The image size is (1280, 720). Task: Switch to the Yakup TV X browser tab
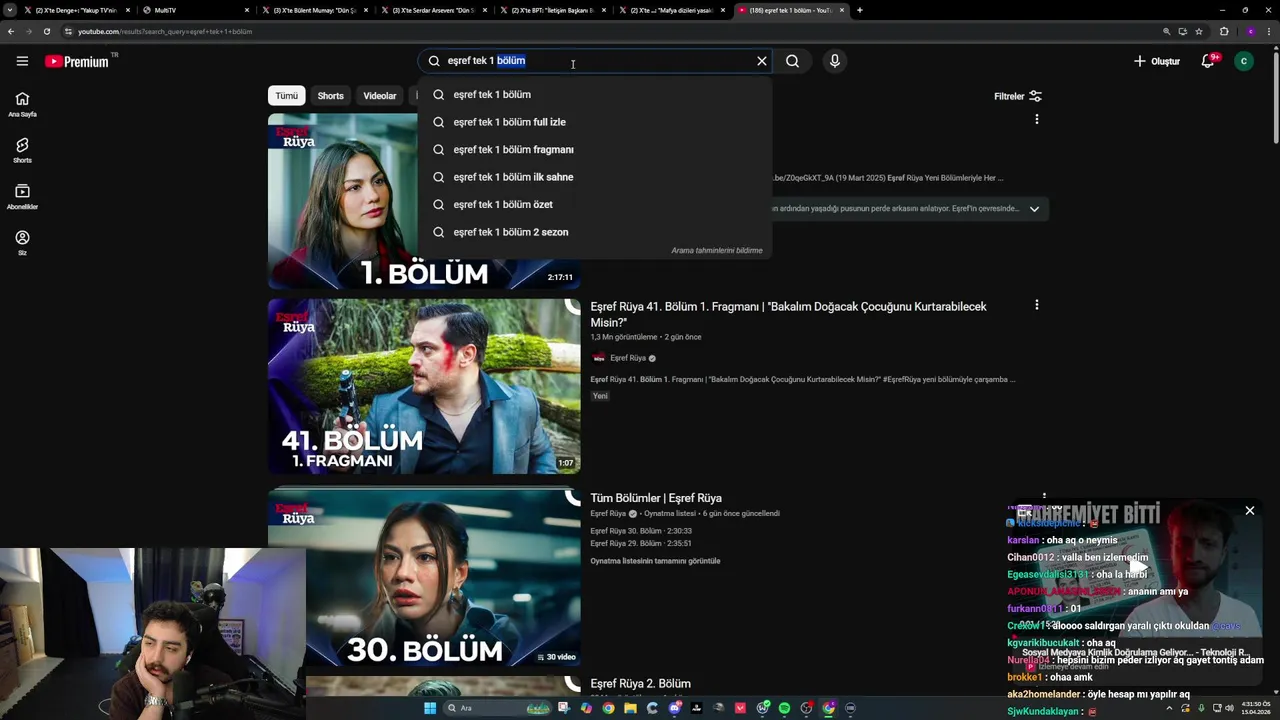[x=78, y=10]
